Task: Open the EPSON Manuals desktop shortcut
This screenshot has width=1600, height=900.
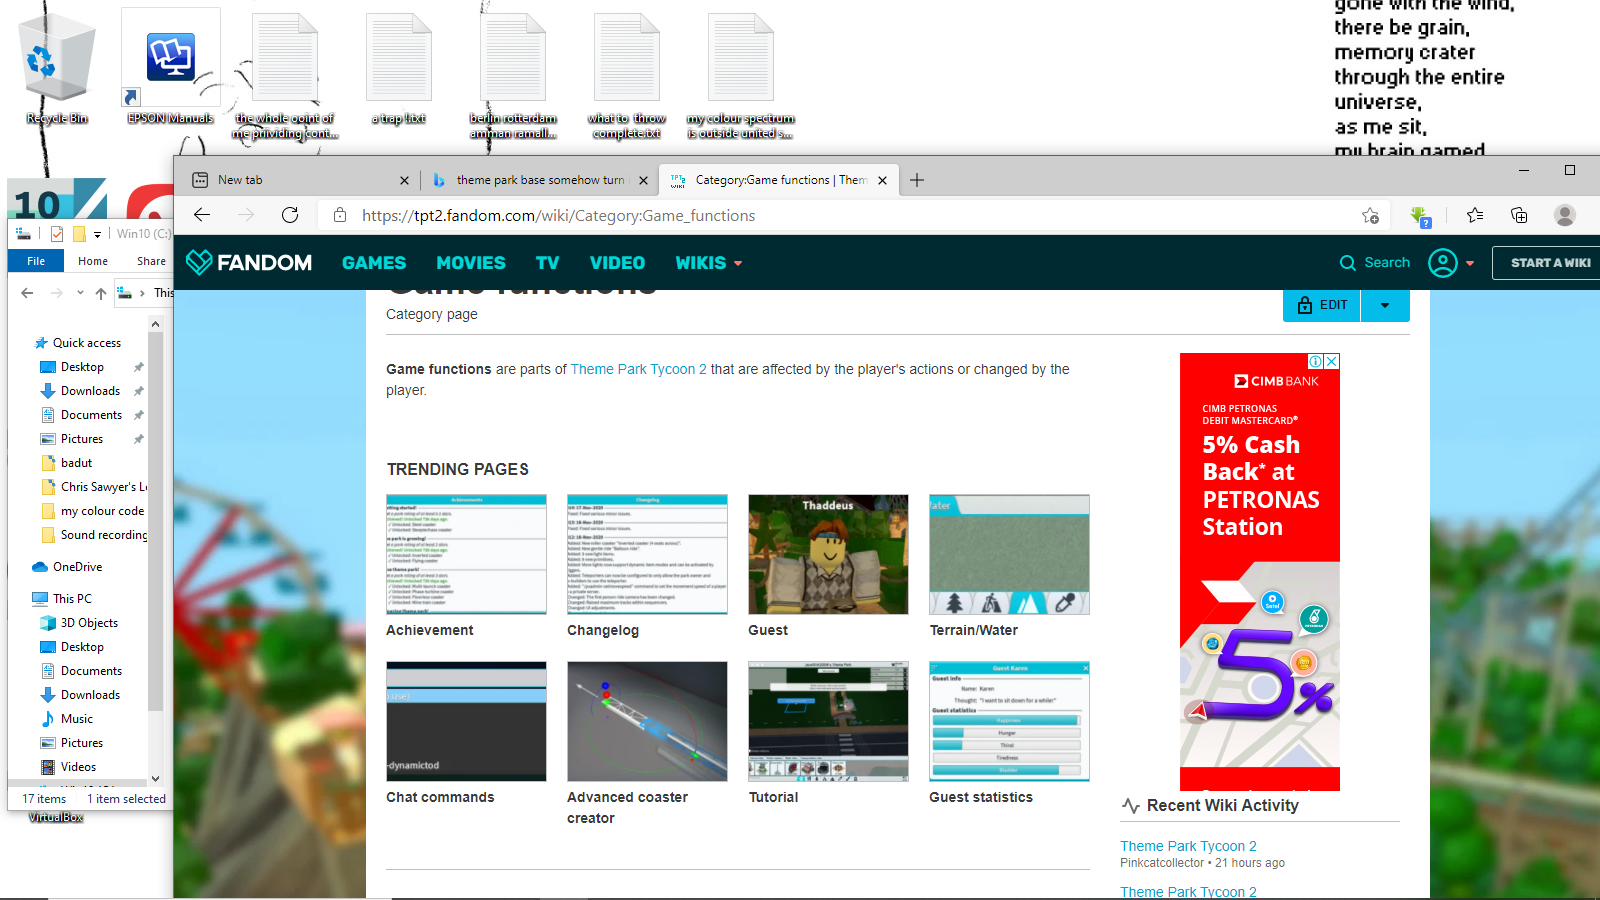Action: point(171,68)
